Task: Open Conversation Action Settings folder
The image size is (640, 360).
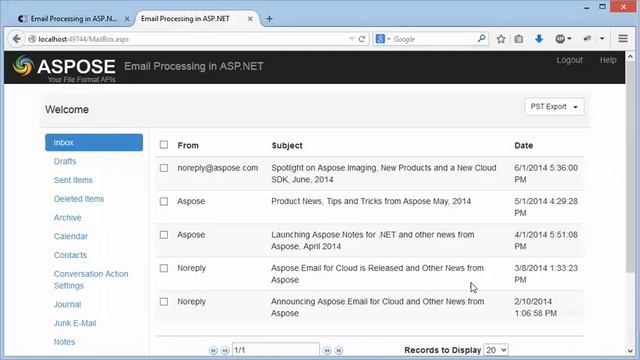Action: point(91,280)
